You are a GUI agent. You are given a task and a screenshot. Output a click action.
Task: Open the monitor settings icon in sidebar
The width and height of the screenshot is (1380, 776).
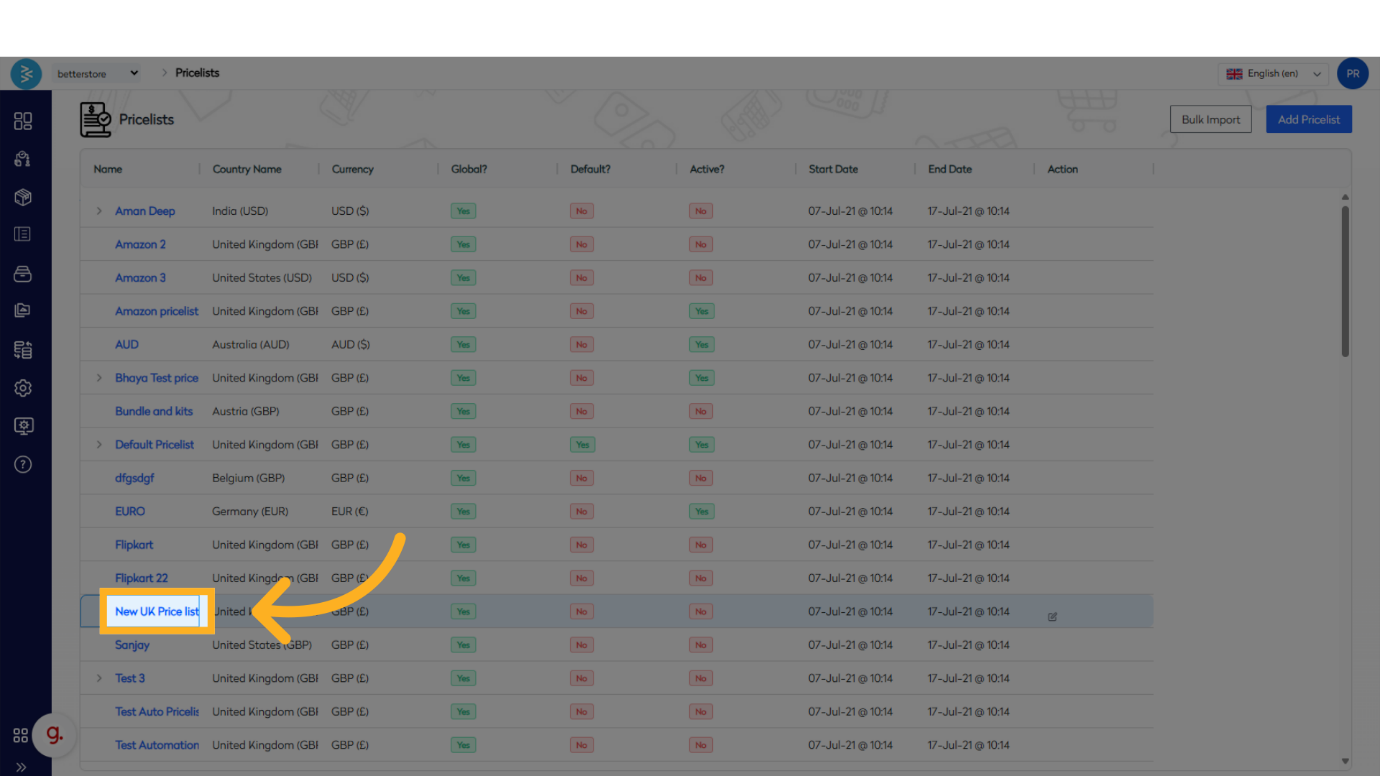[23, 426]
